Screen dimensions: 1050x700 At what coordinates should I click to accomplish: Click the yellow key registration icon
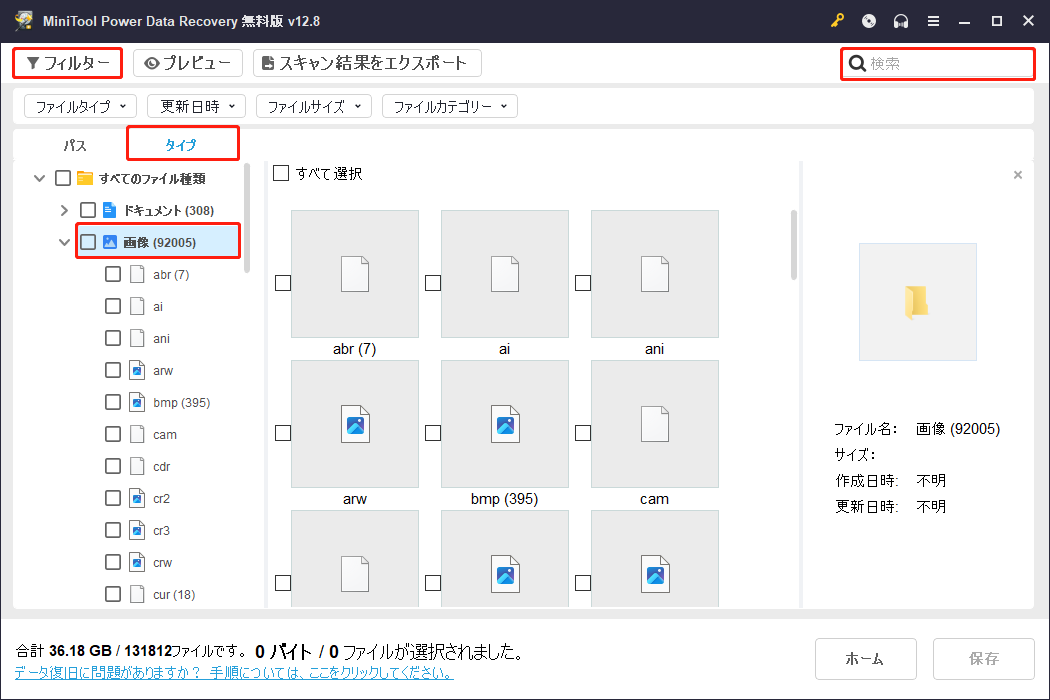point(837,20)
